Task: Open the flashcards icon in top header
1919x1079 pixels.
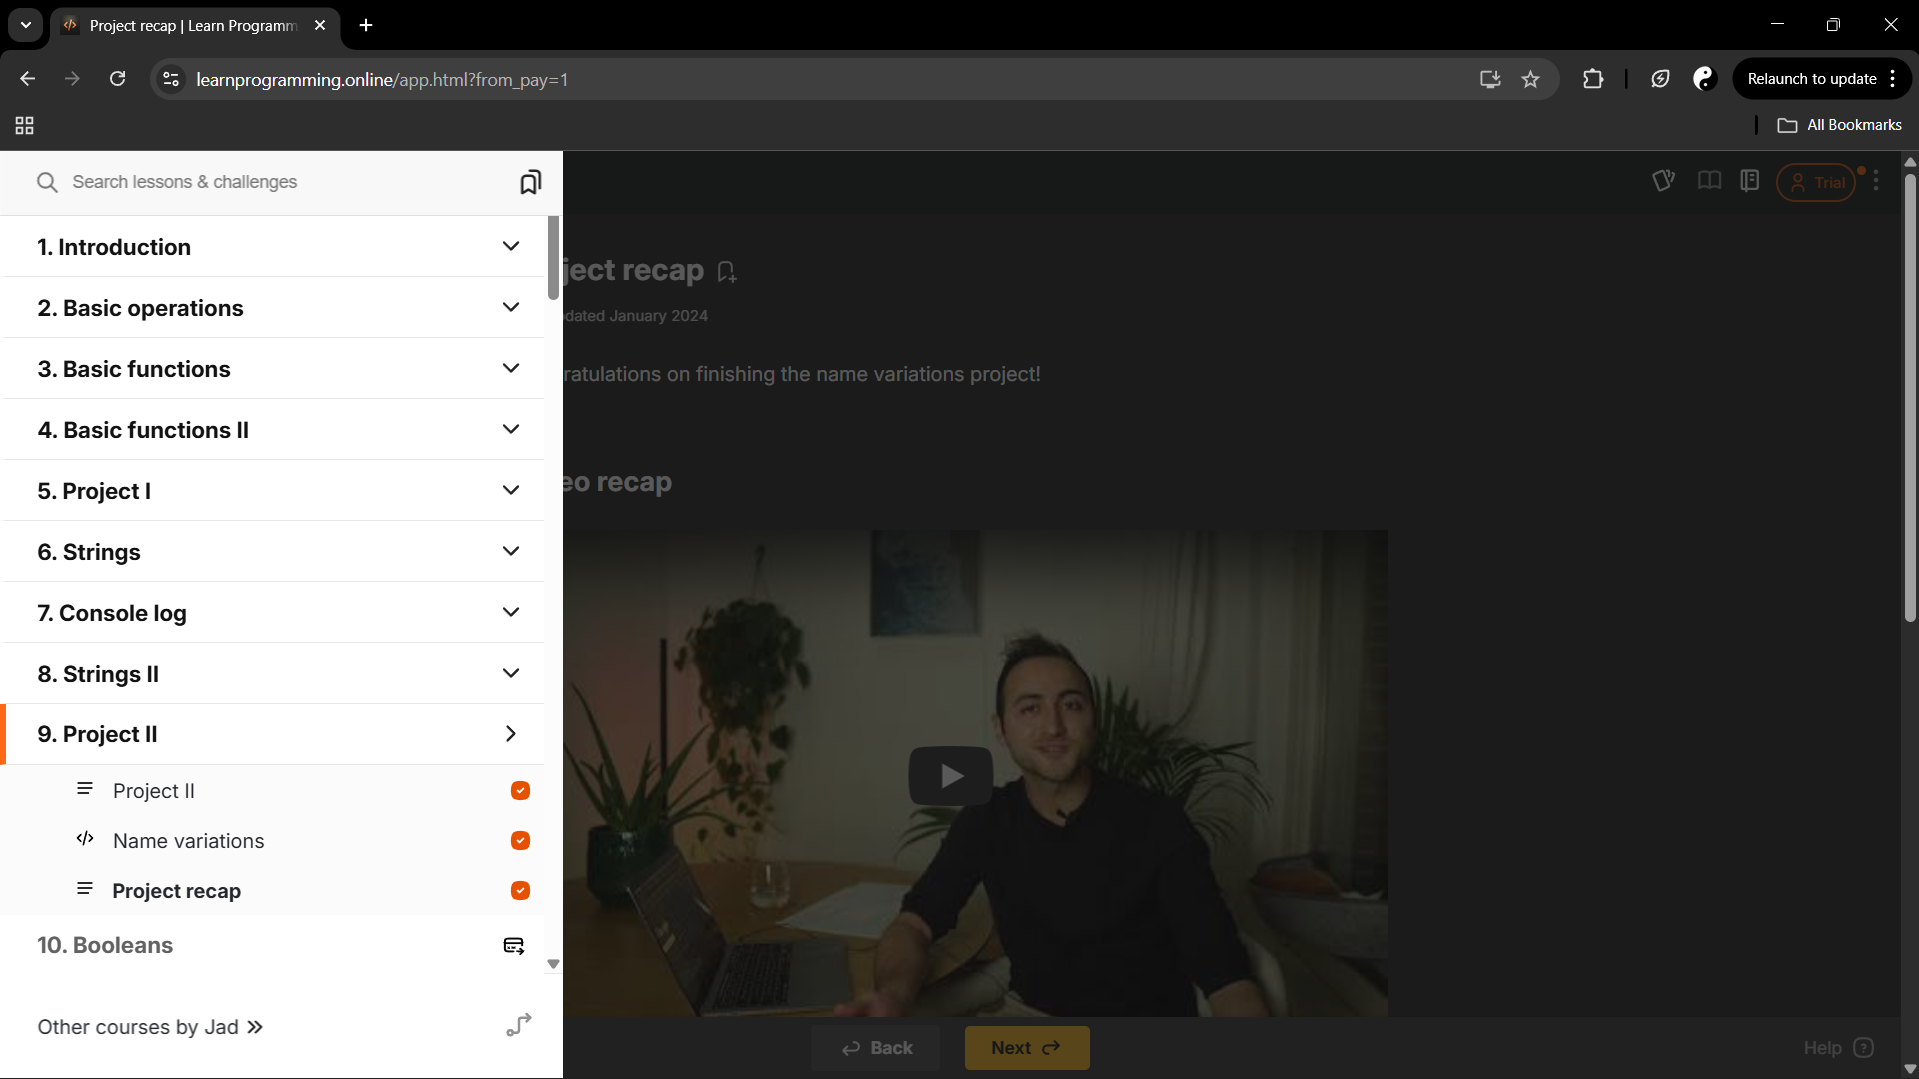Action: pyautogui.click(x=1663, y=181)
